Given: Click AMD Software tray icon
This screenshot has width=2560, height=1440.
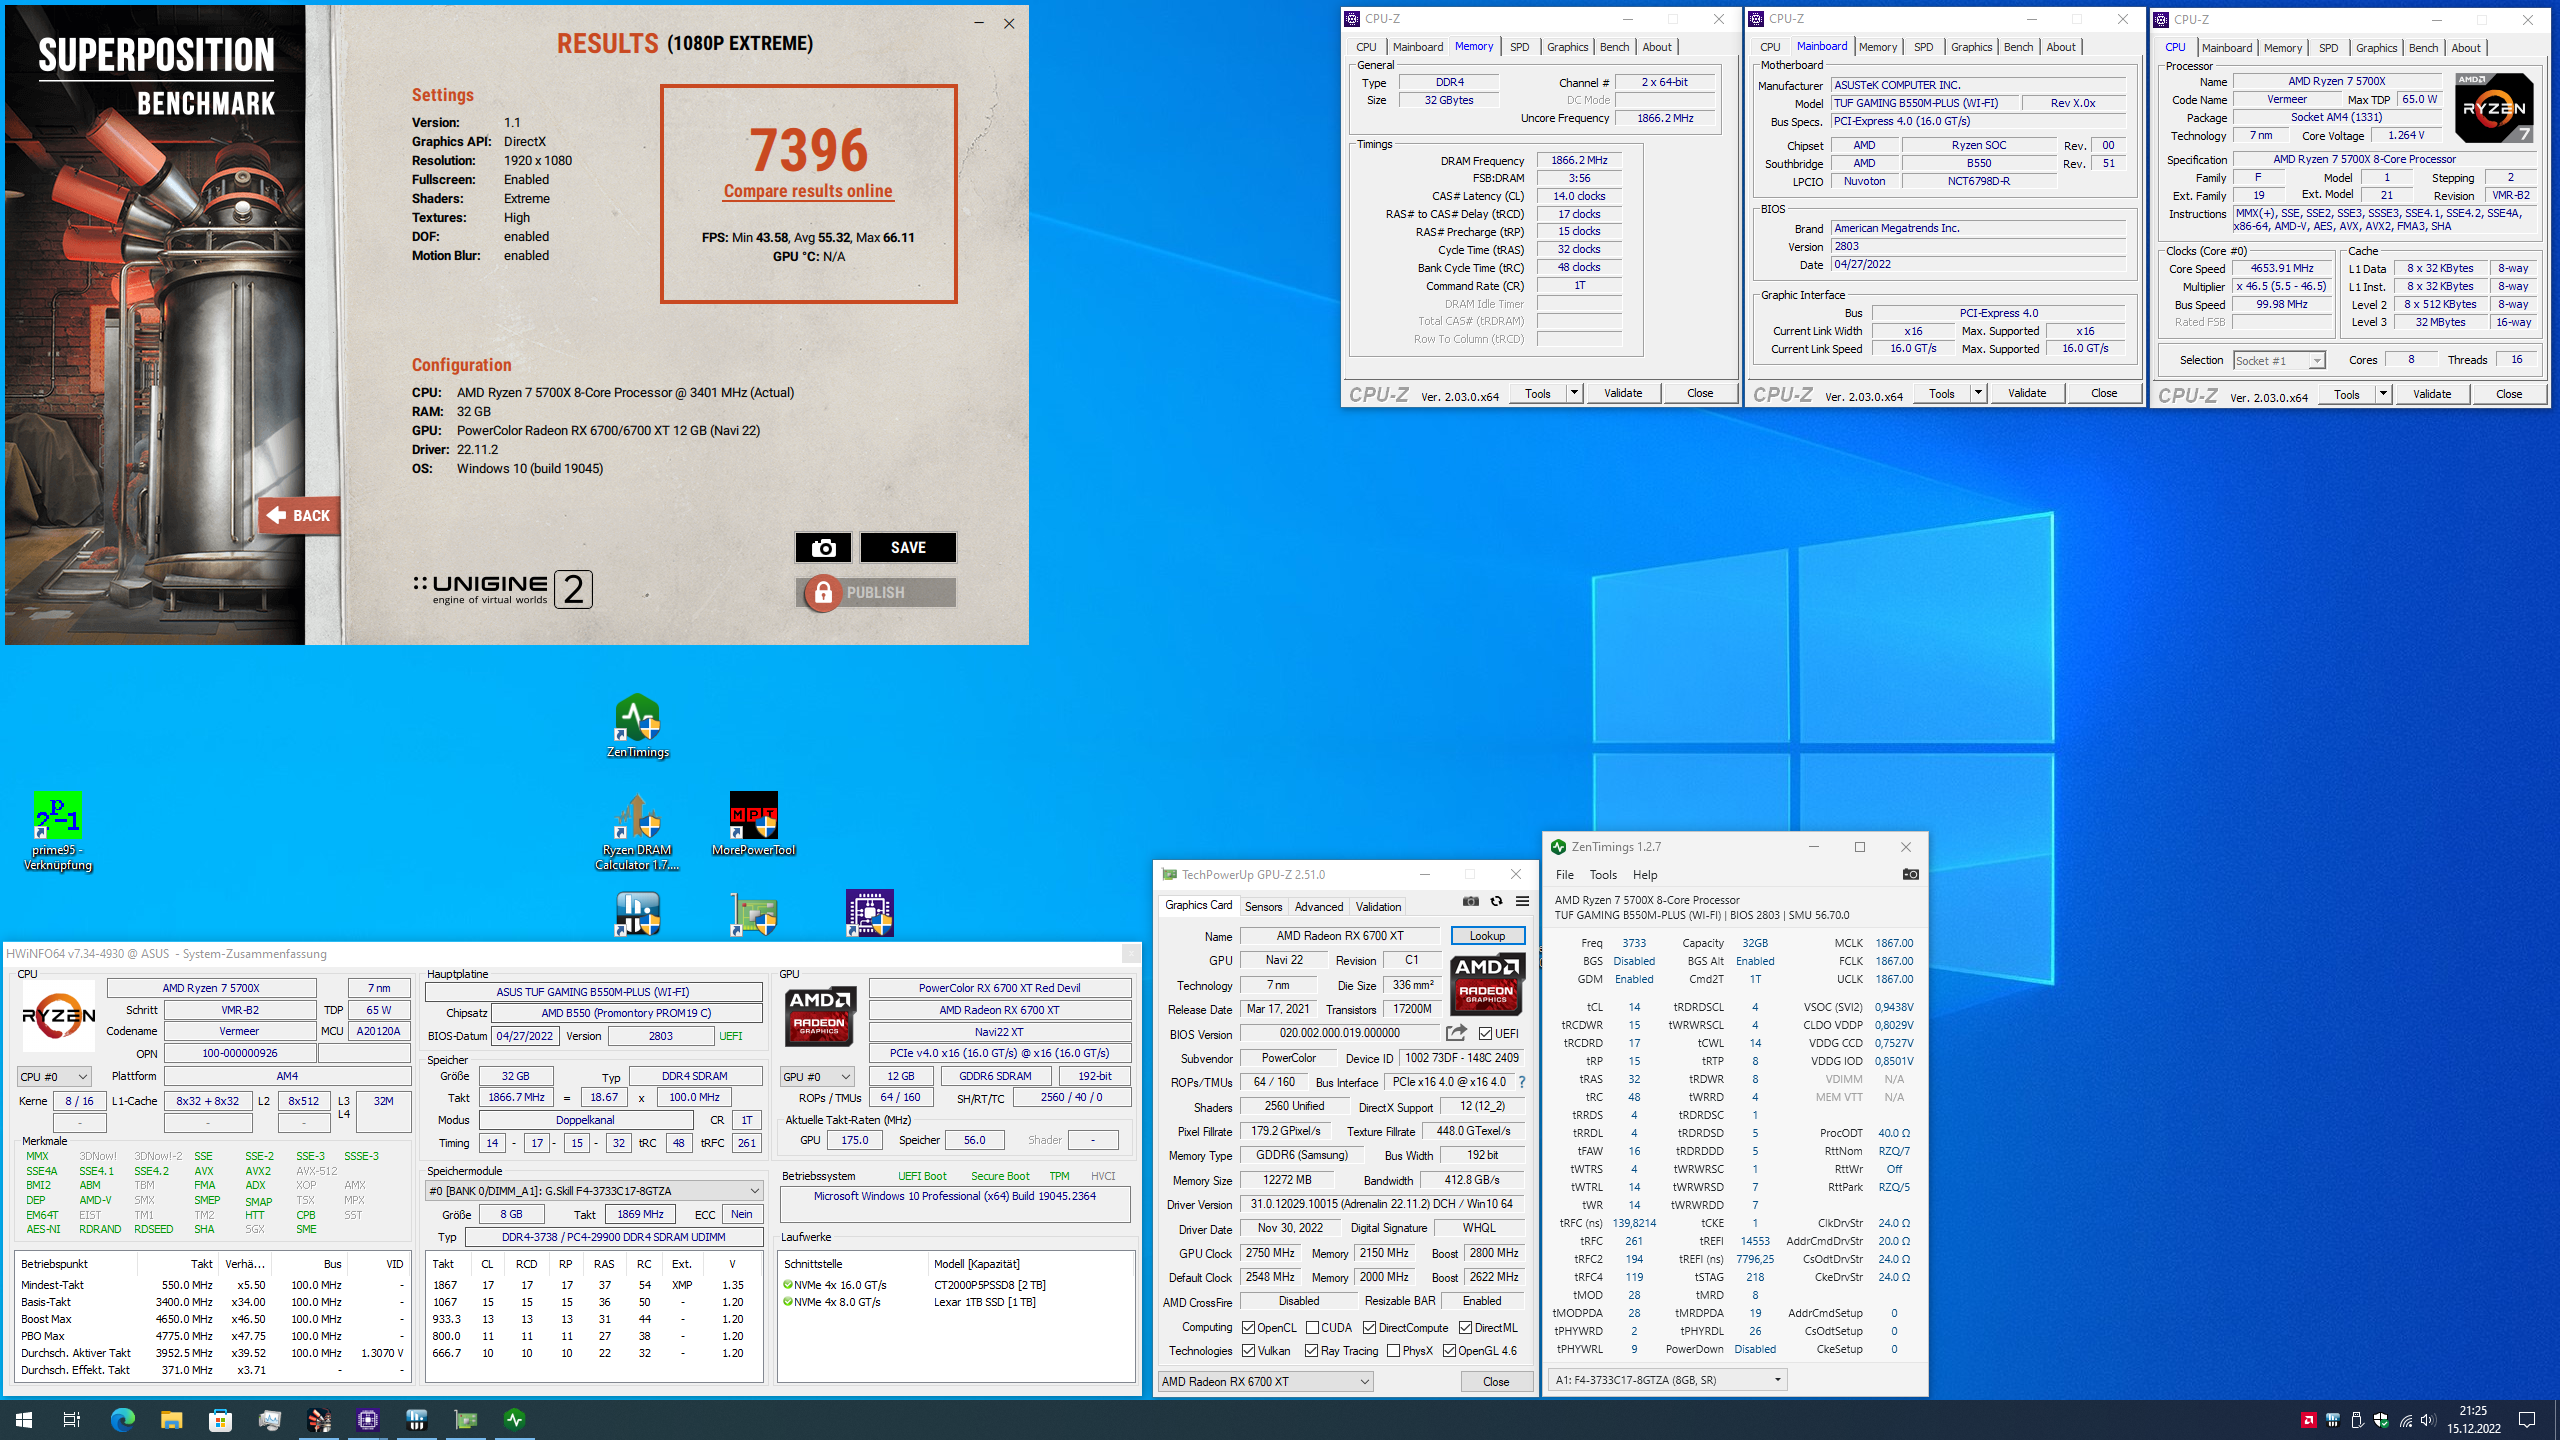Looking at the screenshot, I should (x=2308, y=1420).
